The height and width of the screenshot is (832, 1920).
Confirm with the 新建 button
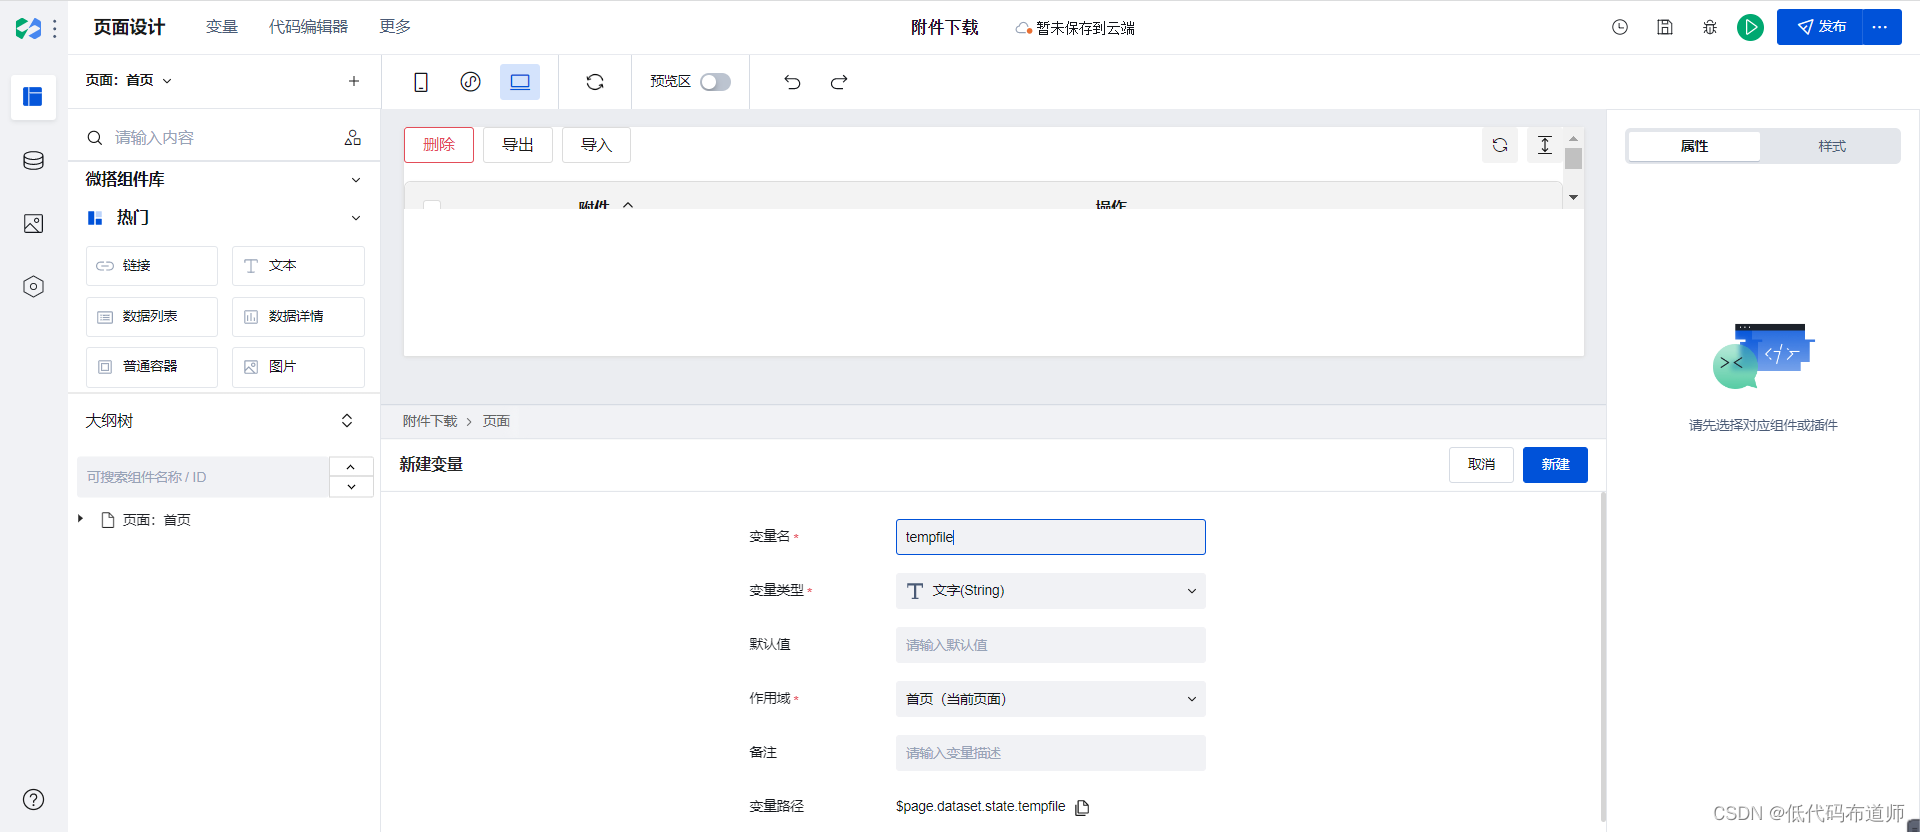[x=1555, y=465]
